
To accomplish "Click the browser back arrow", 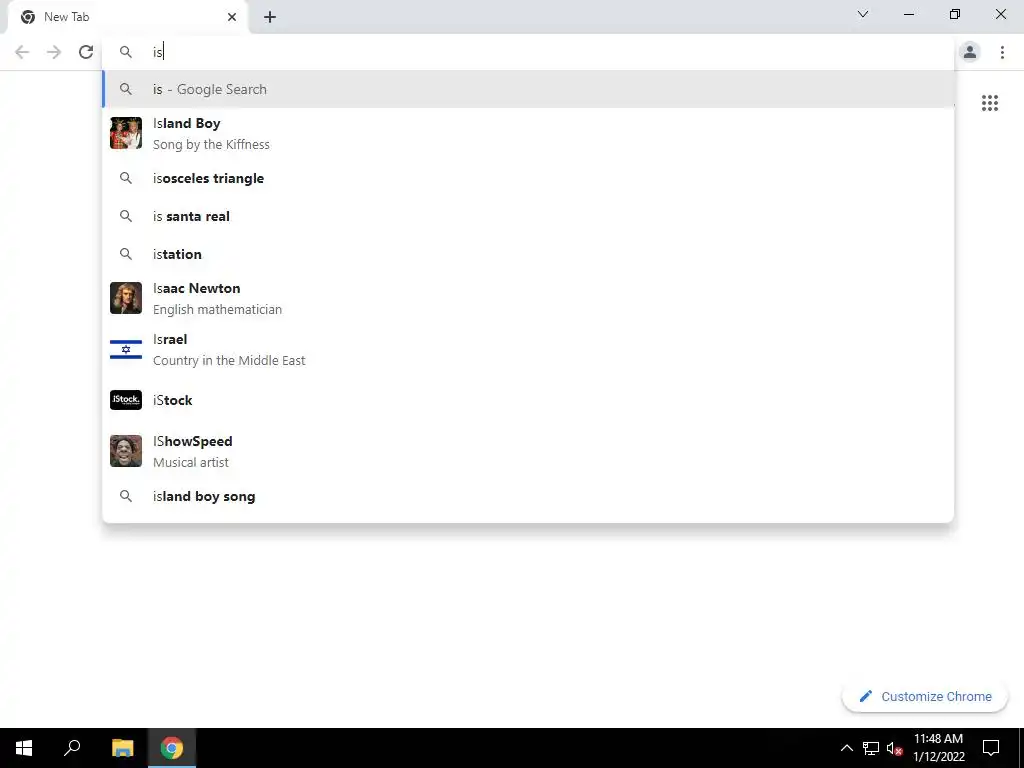I will click(22, 52).
